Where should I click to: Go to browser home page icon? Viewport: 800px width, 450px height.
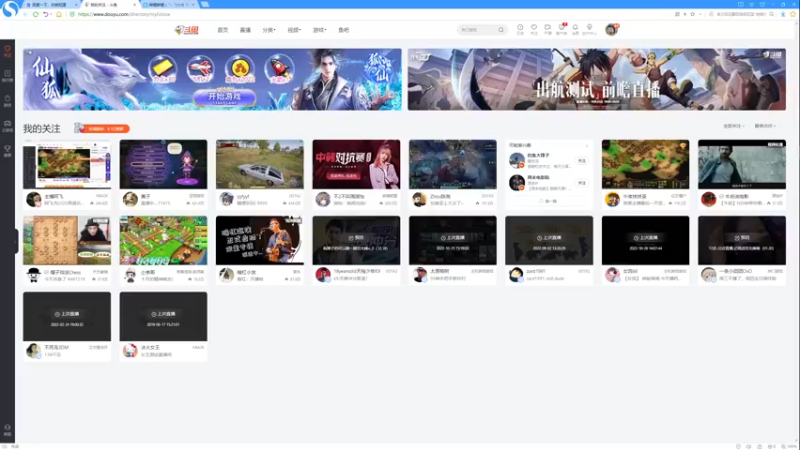pyautogui.click(x=59, y=14)
